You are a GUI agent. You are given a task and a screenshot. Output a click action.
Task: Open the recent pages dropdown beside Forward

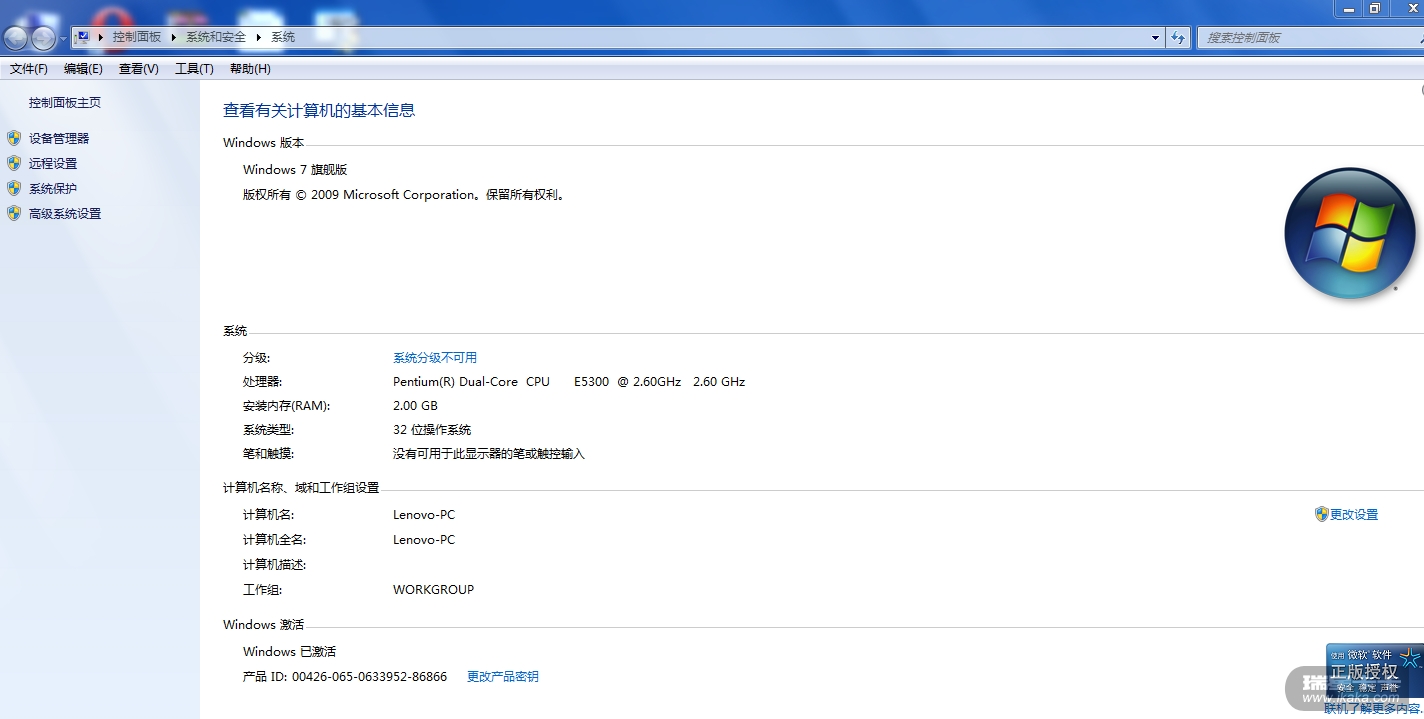click(x=64, y=39)
